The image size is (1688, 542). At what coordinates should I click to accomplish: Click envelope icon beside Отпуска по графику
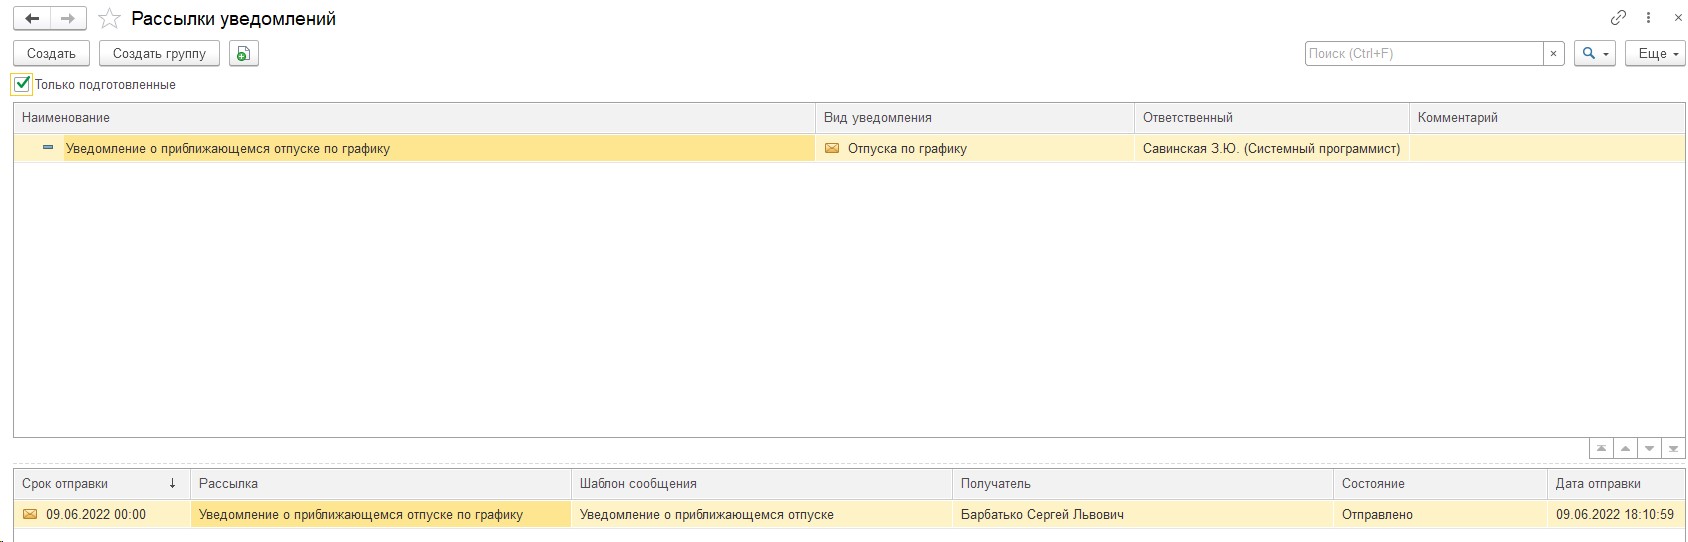(x=832, y=148)
